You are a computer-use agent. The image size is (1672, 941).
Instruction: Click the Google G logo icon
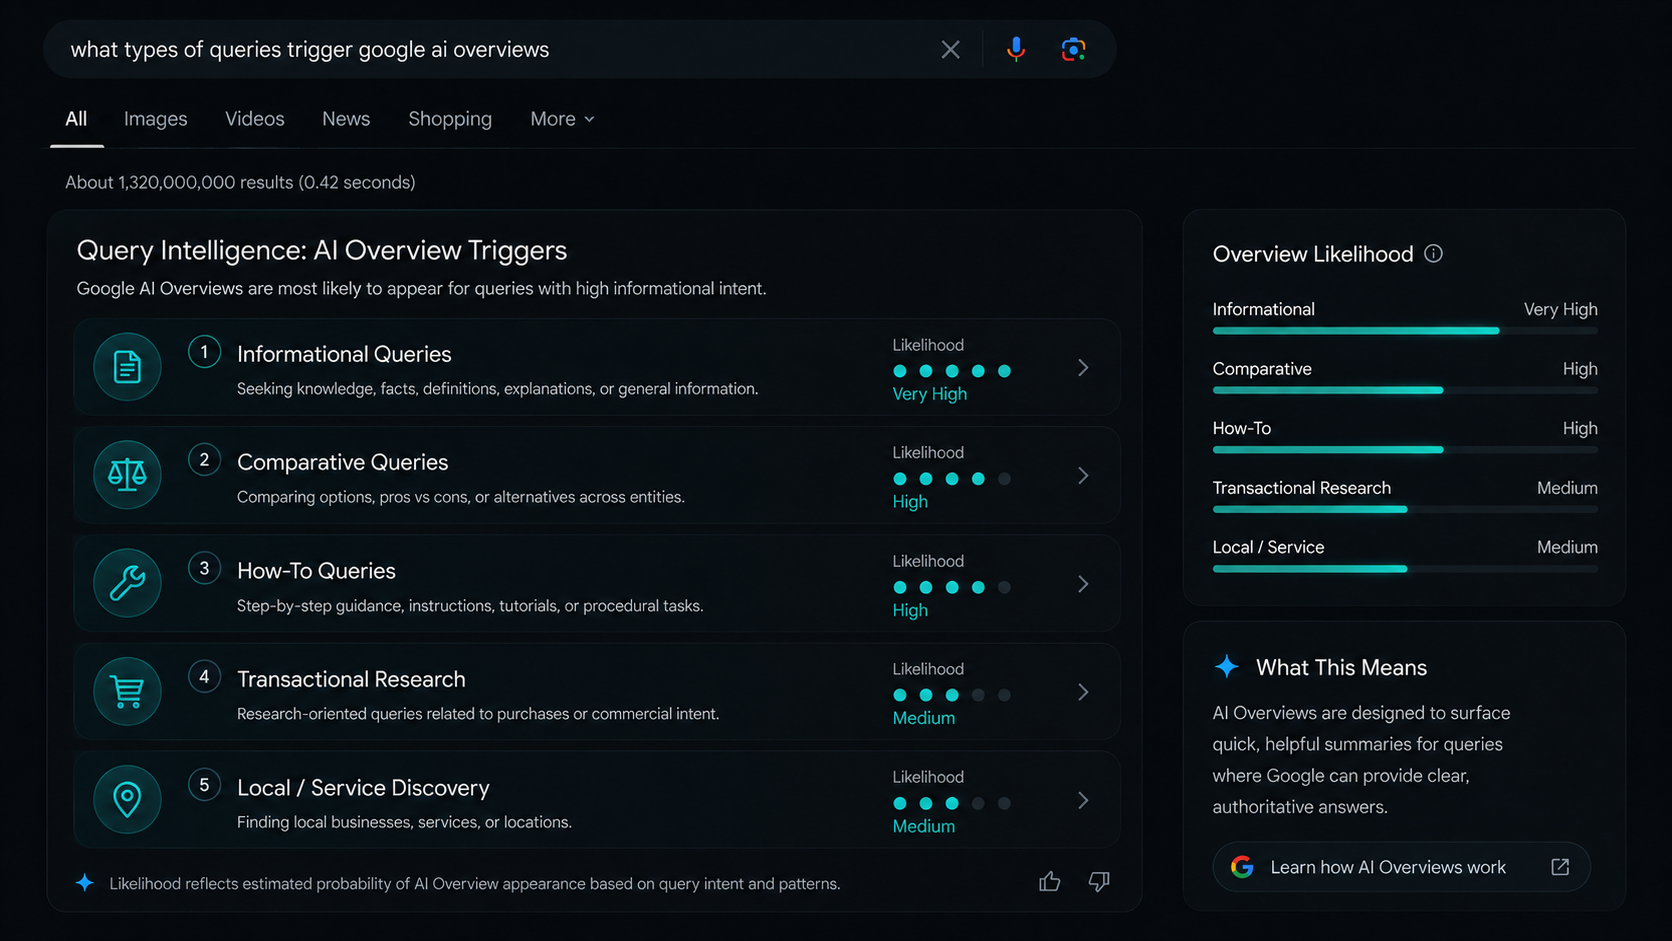pyautogui.click(x=1242, y=867)
